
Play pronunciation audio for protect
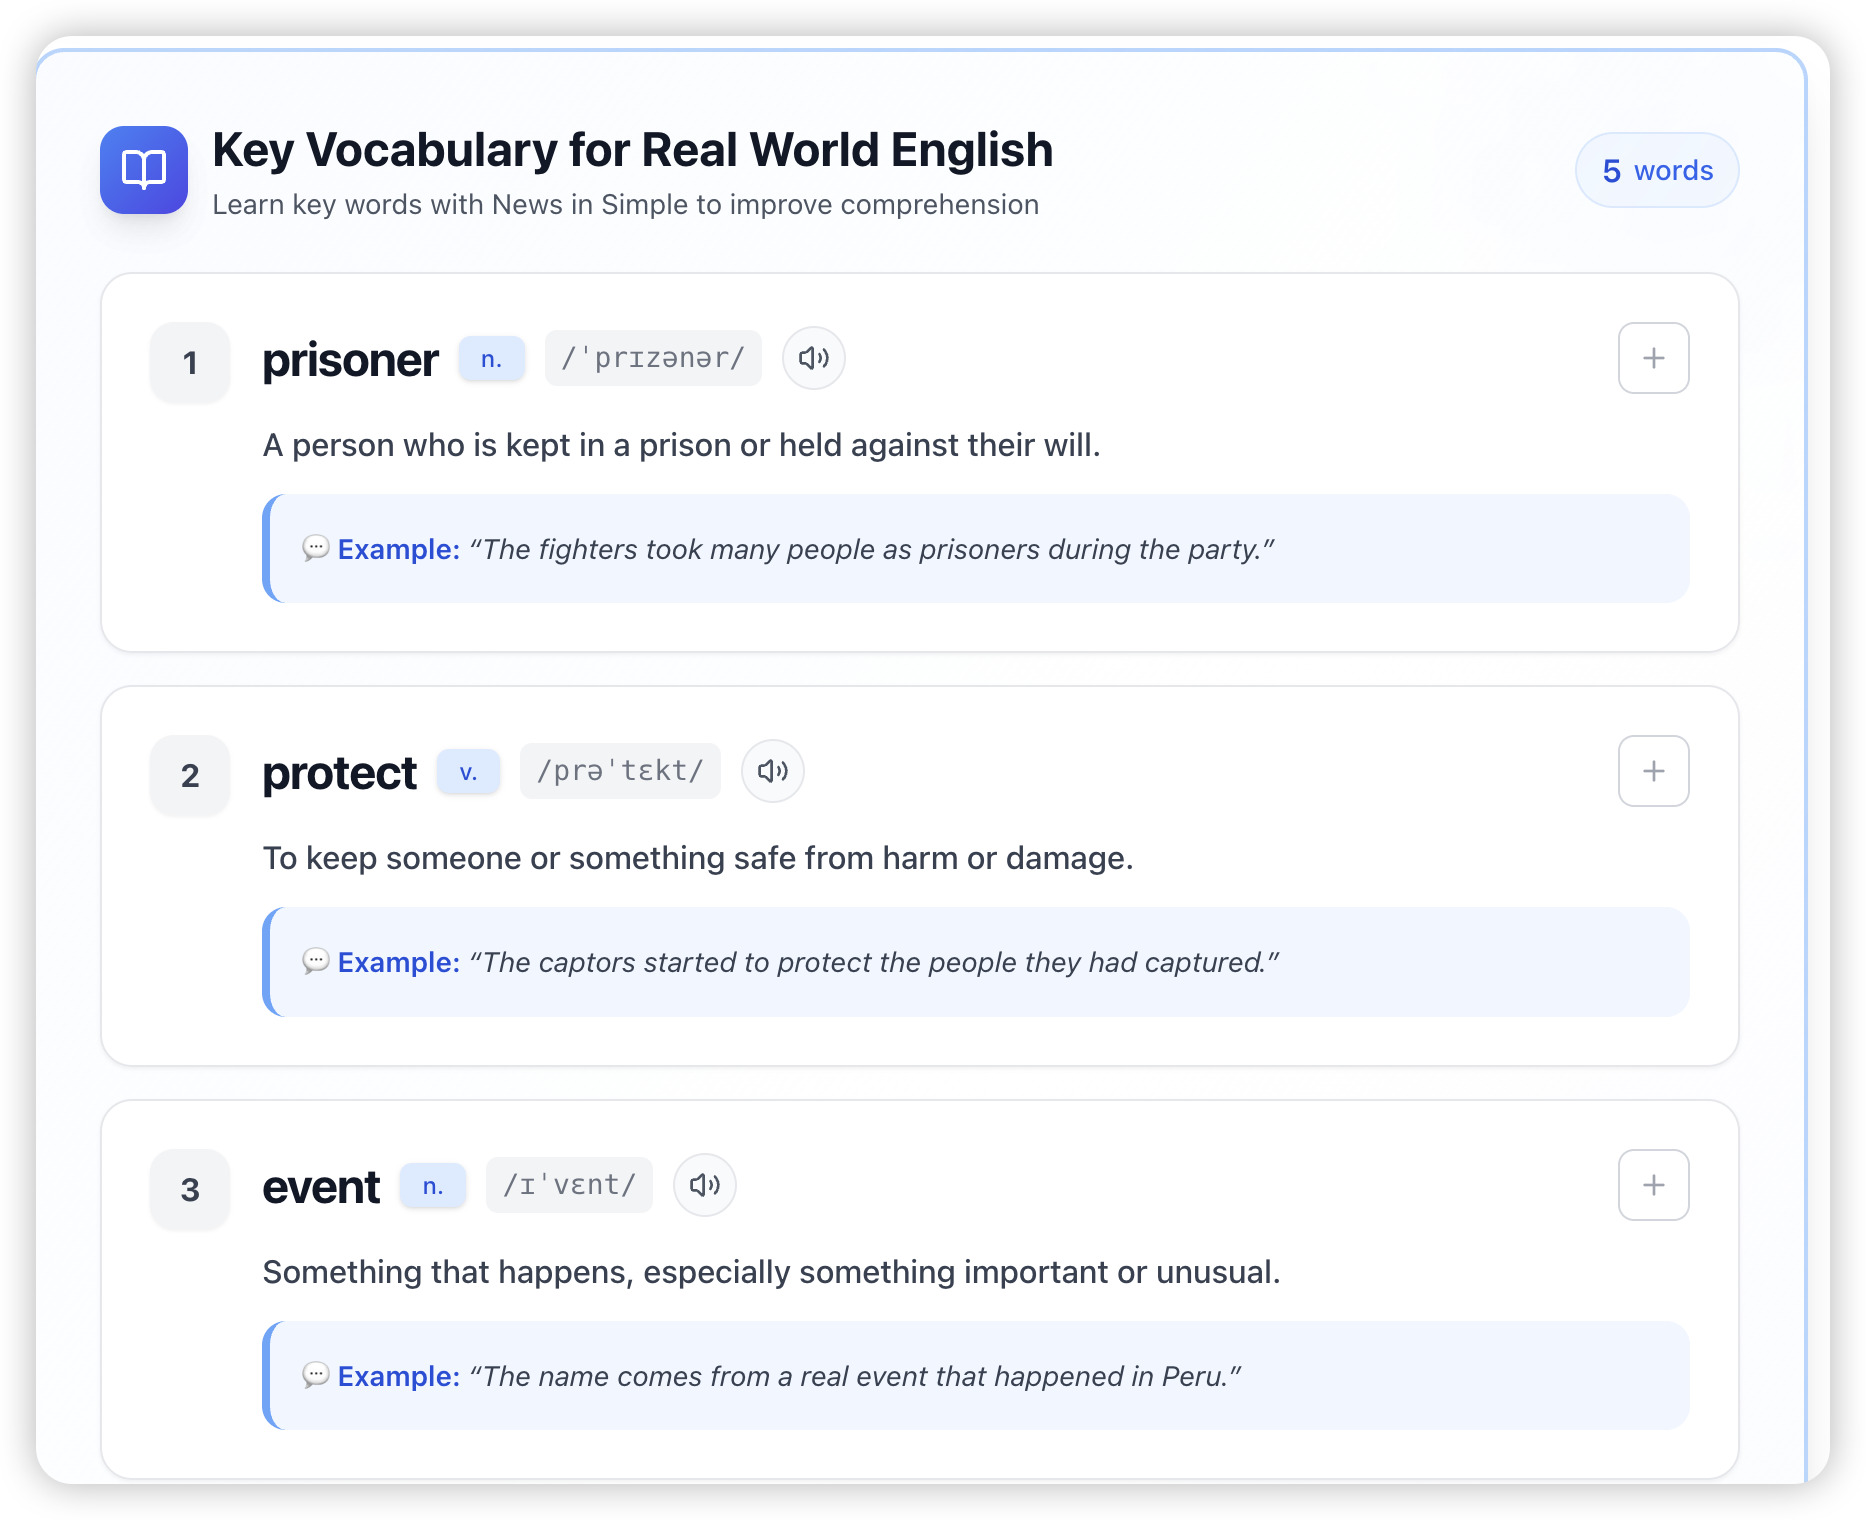point(772,771)
